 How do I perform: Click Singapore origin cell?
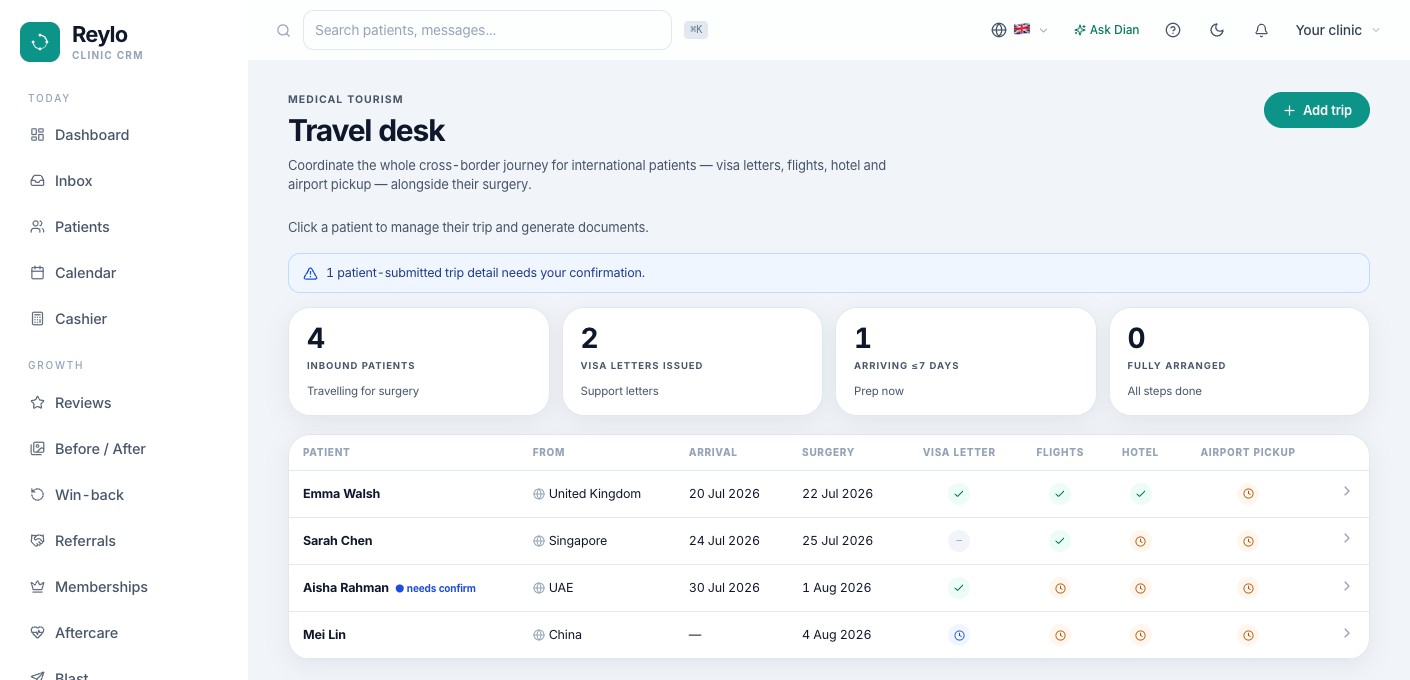pyautogui.click(x=570, y=541)
